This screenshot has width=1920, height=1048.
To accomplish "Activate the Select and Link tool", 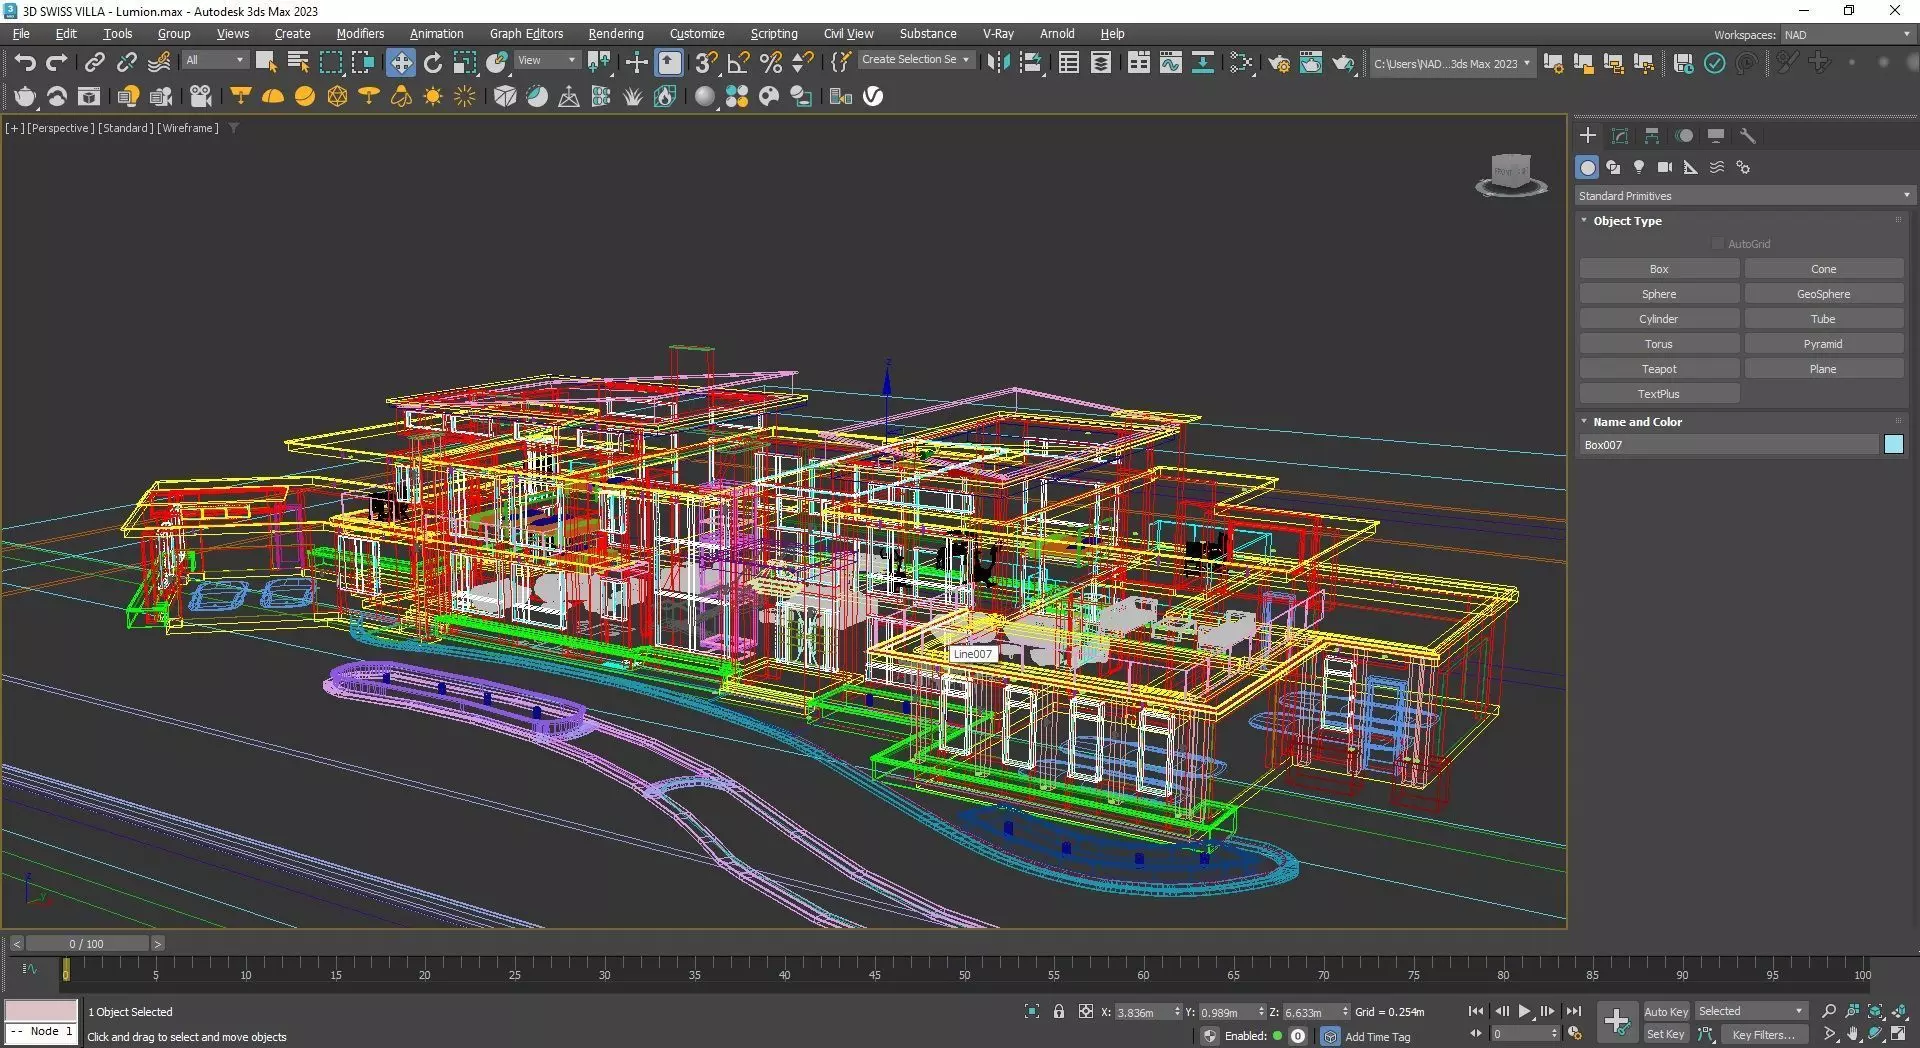I will pos(94,63).
